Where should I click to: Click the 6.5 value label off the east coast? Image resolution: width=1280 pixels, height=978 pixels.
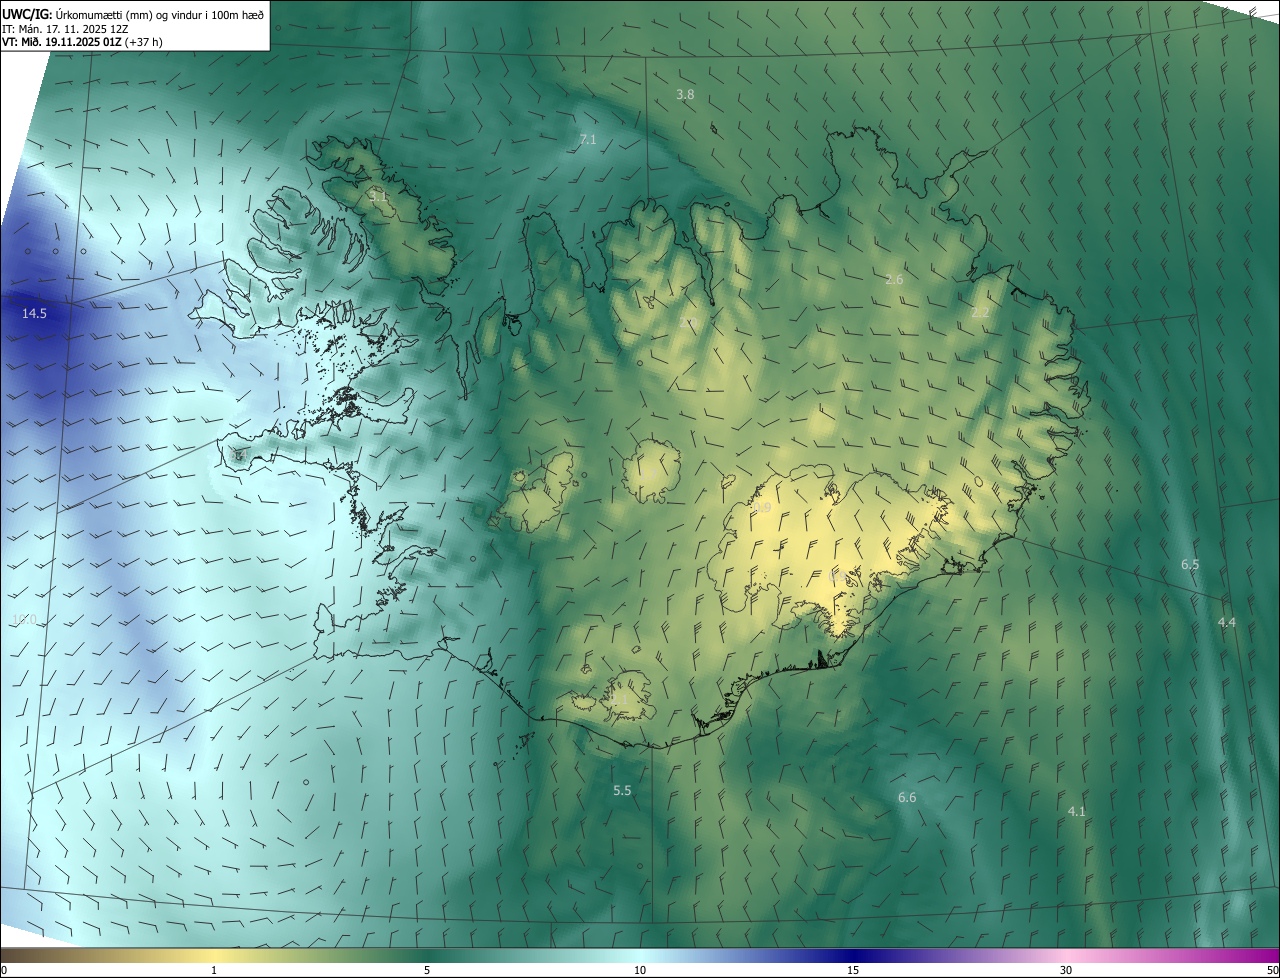click(1190, 565)
